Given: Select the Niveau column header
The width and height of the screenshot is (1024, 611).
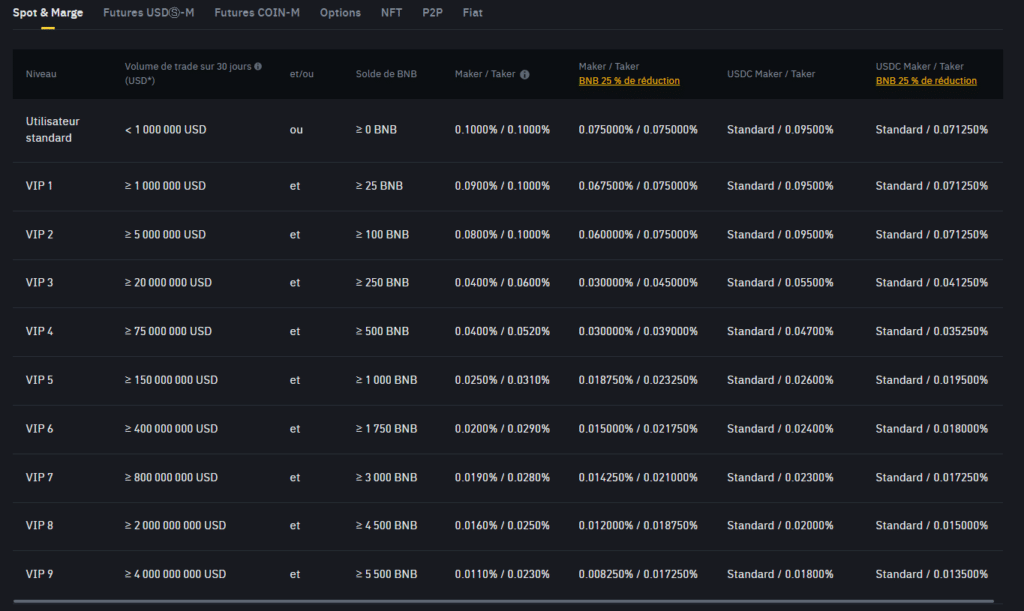Looking at the screenshot, I should (x=41, y=74).
